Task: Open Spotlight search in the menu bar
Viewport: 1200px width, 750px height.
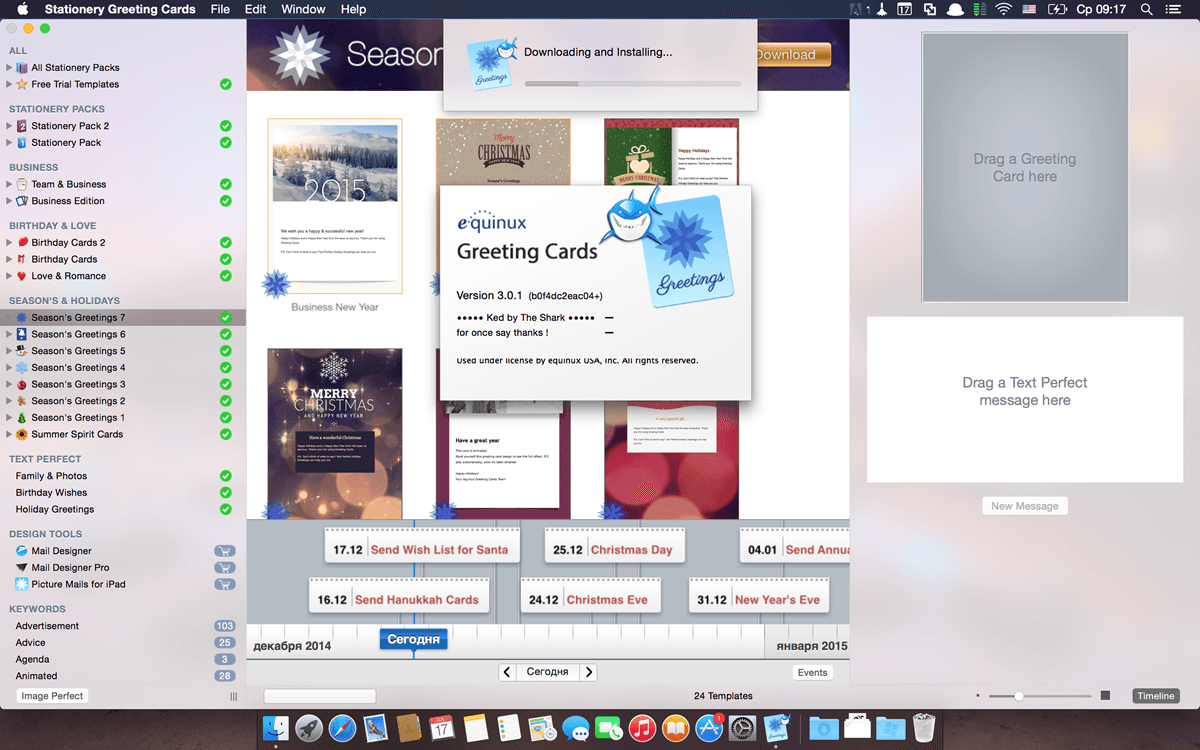Action: point(1146,9)
